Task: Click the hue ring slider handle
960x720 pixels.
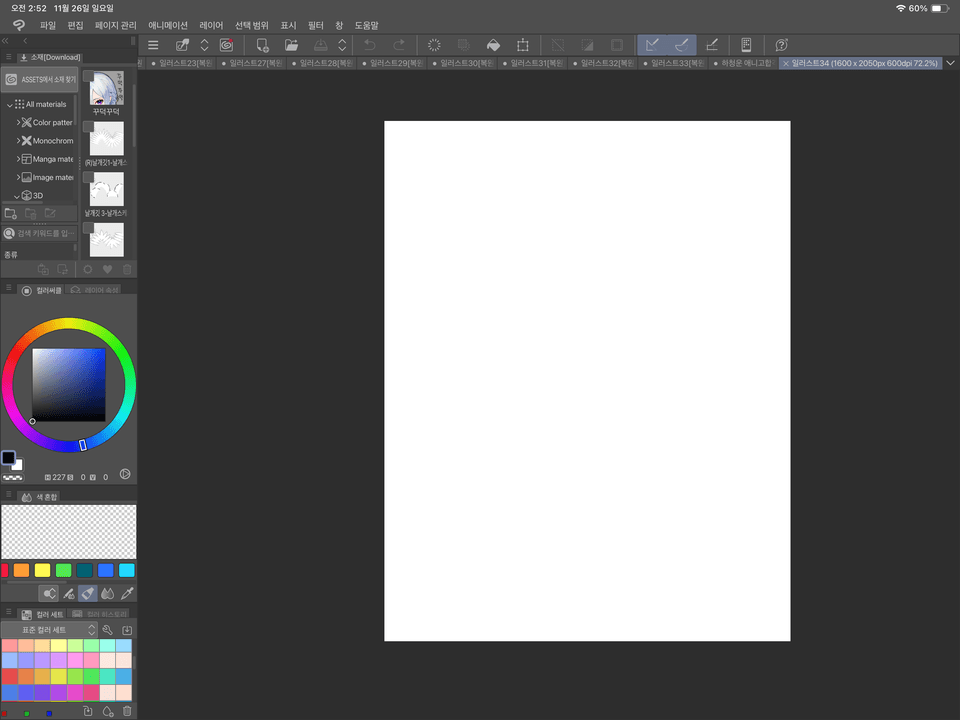Action: (83, 445)
